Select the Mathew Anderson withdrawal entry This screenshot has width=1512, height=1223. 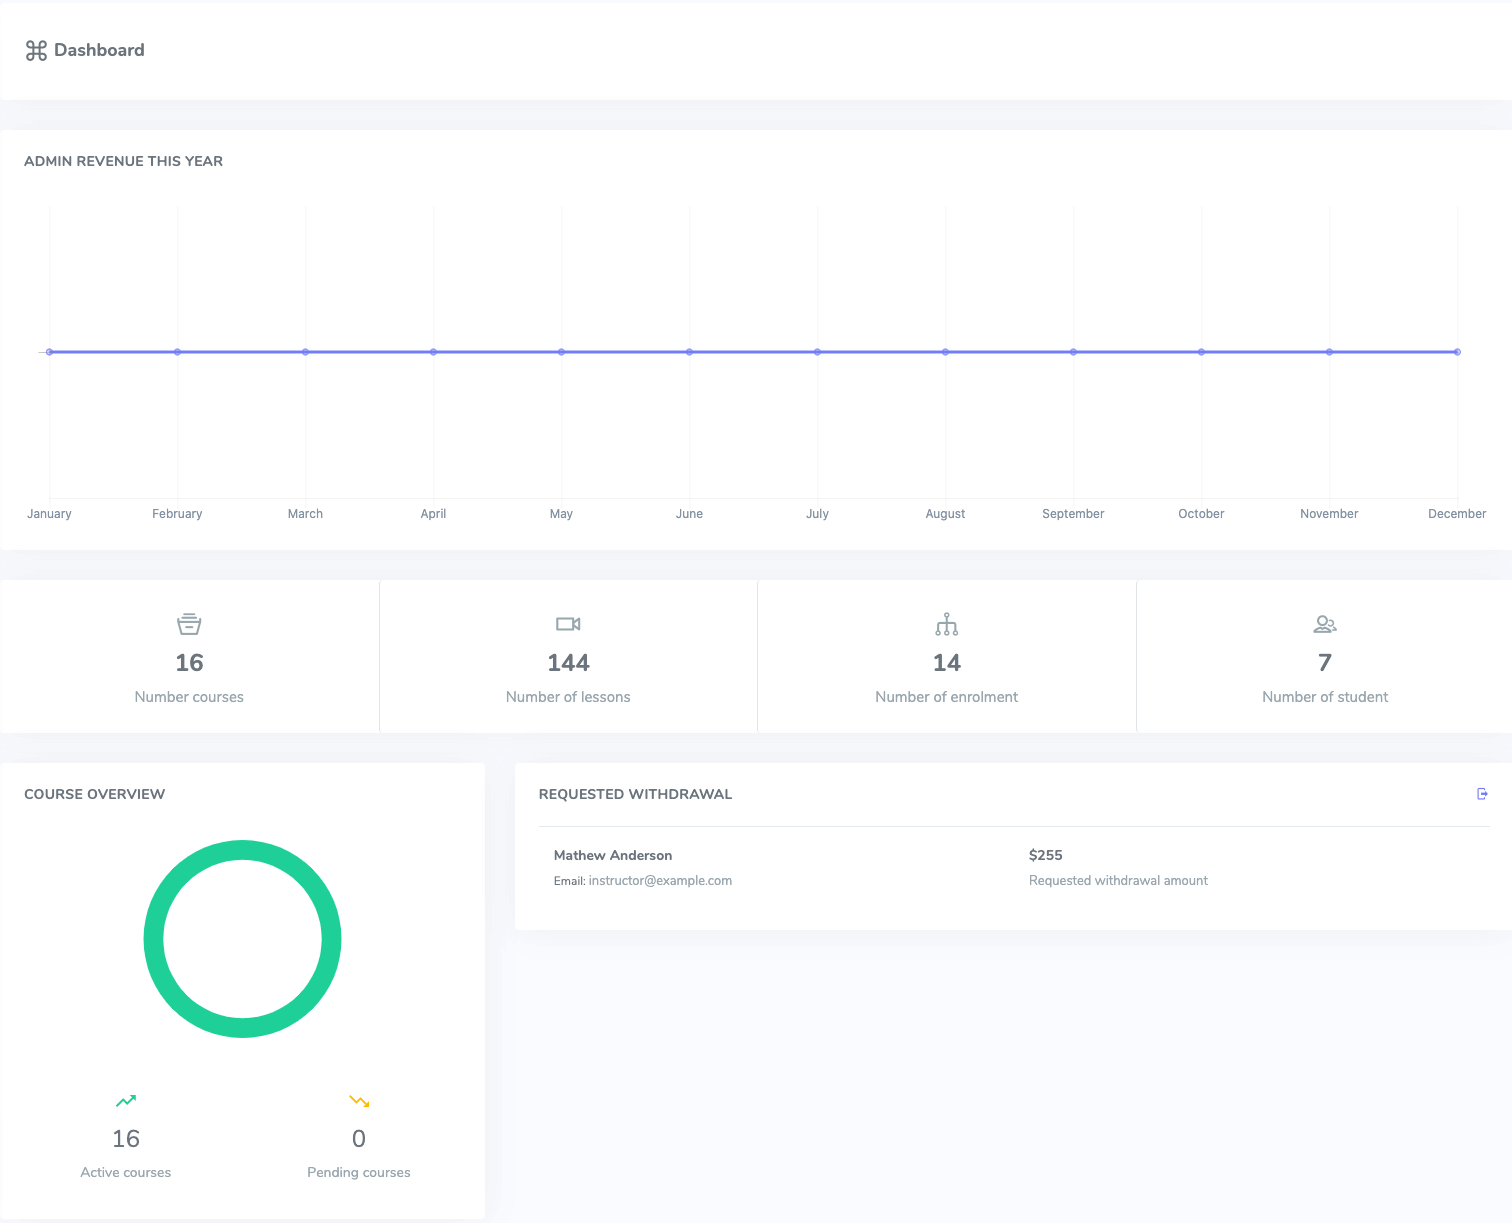pos(613,855)
